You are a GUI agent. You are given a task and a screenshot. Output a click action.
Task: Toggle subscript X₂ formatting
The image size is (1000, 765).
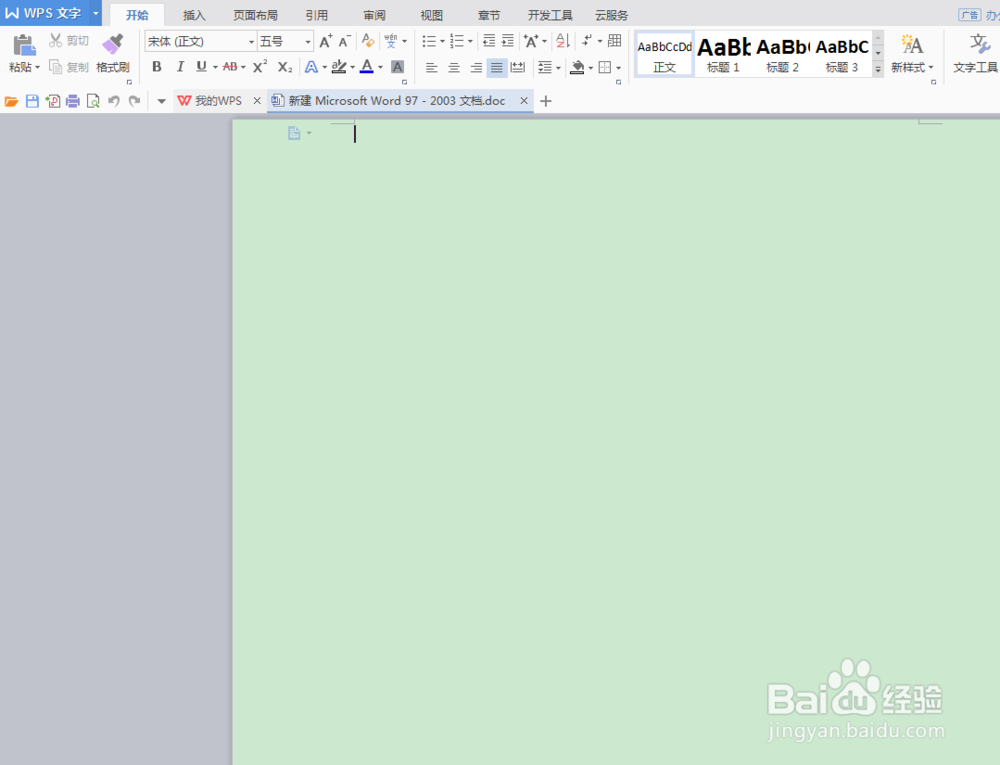(285, 67)
